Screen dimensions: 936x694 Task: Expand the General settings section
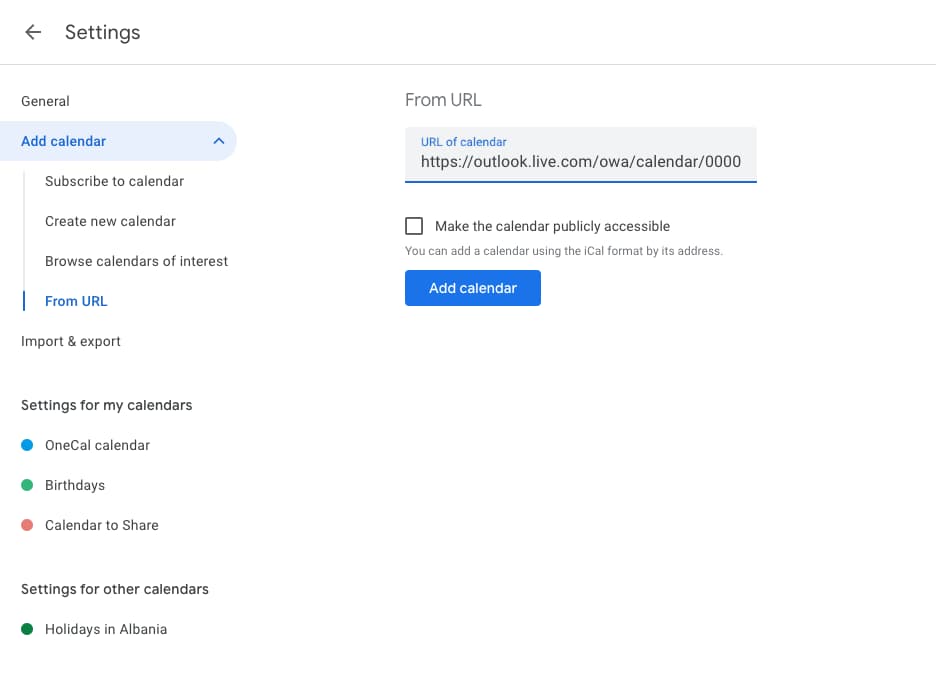coord(45,101)
